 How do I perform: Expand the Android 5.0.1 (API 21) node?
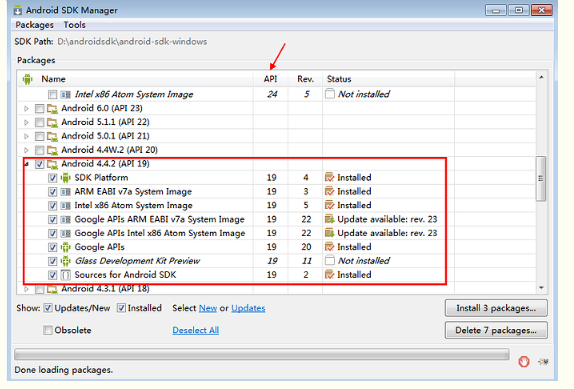(x=26, y=136)
